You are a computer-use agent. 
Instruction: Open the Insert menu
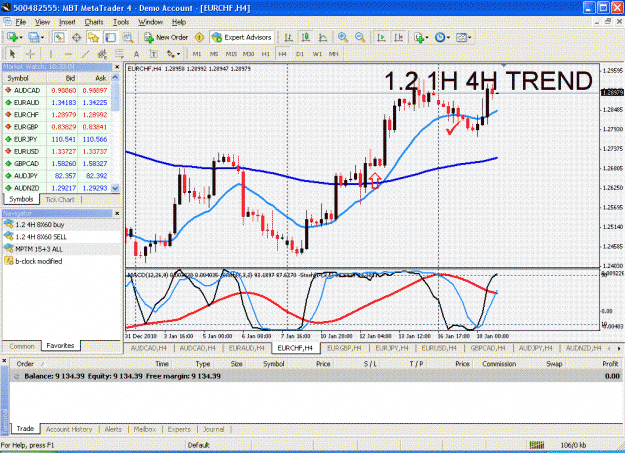tap(67, 22)
